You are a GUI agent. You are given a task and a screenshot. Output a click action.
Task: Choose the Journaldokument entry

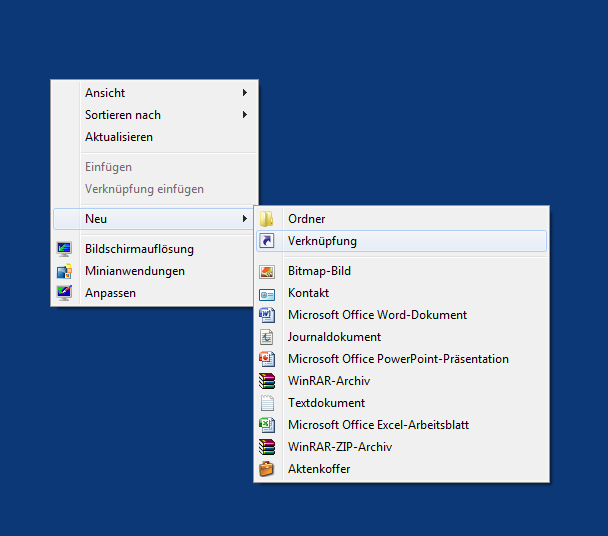tap(334, 337)
